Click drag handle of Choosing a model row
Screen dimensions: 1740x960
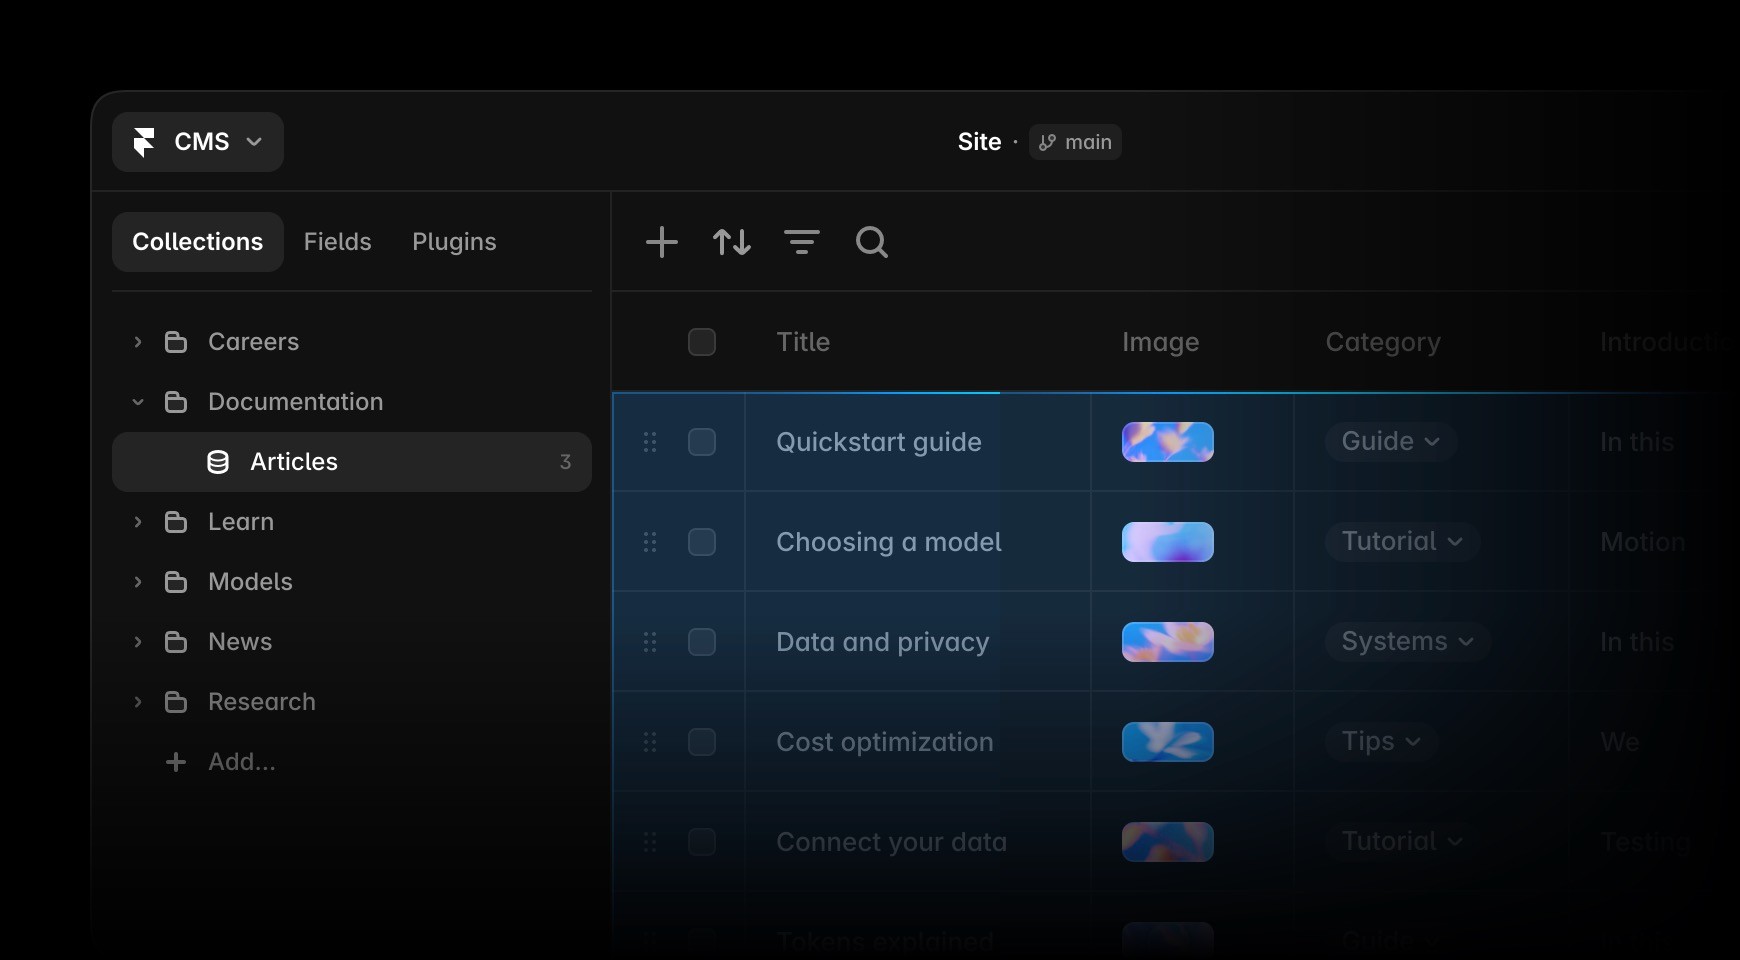click(650, 542)
